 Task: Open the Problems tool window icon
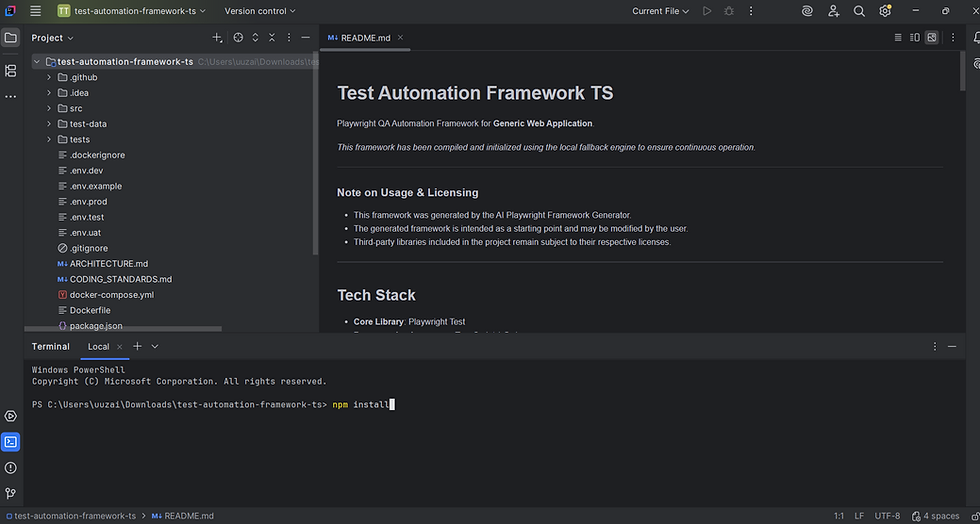point(11,468)
